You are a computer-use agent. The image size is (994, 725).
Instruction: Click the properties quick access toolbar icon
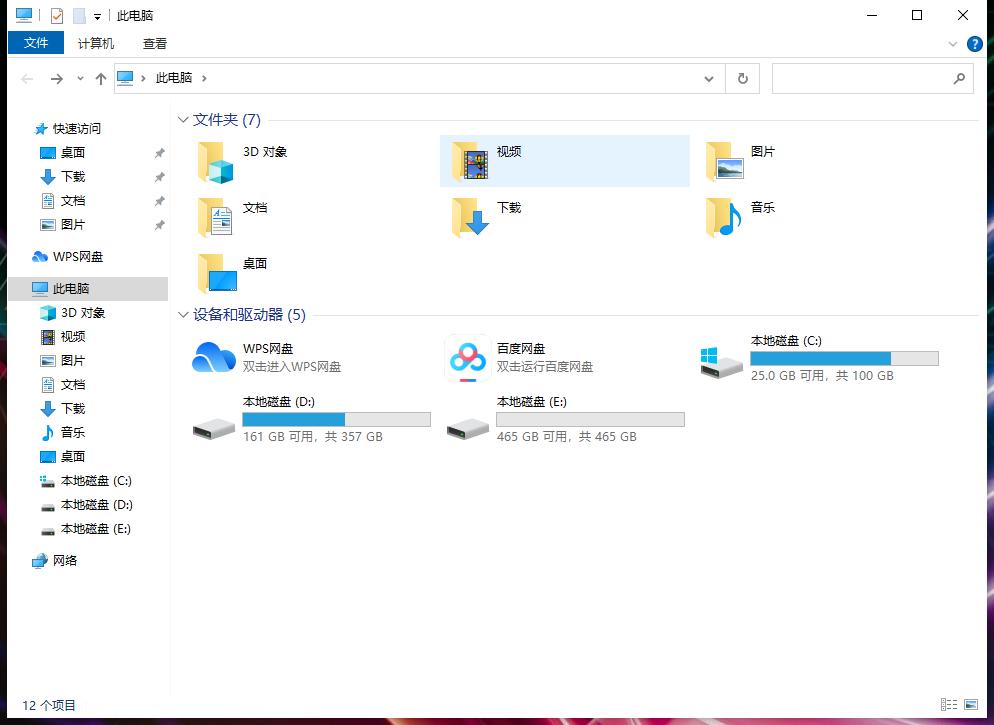tap(57, 16)
